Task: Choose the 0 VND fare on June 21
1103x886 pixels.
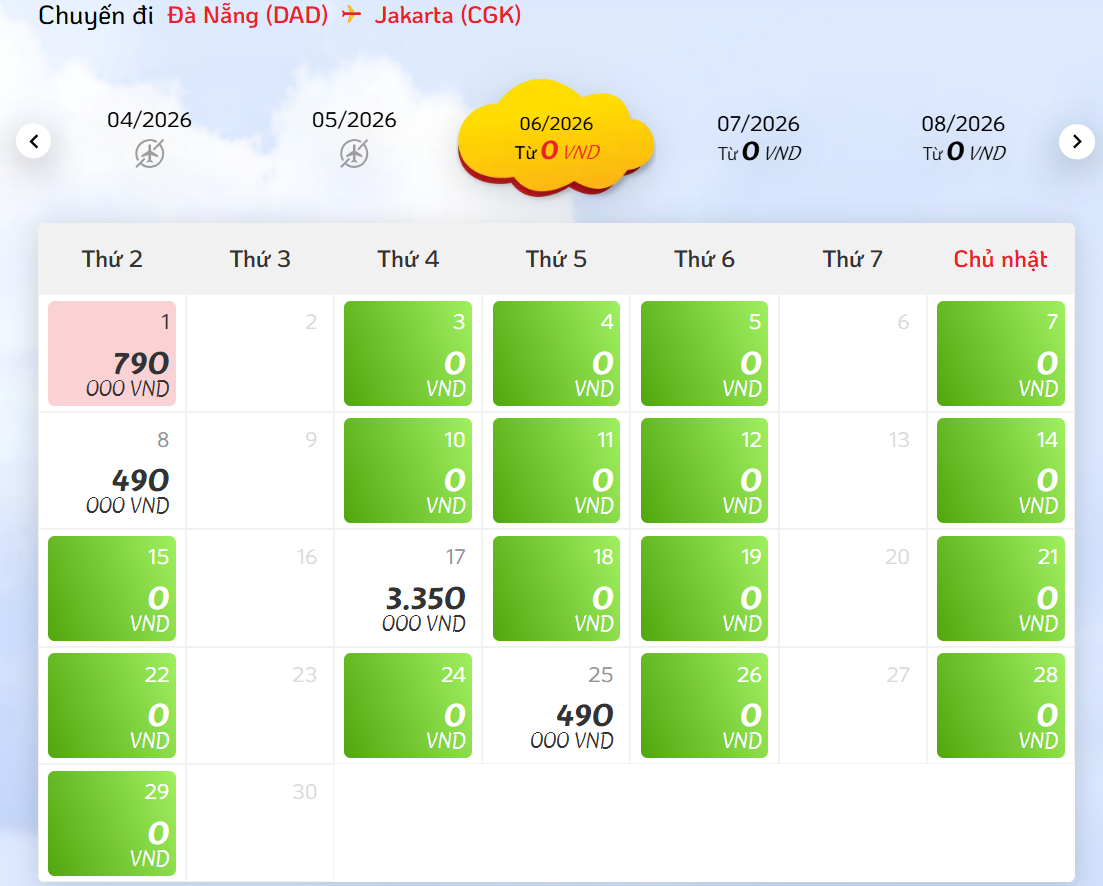Action: coord(1000,589)
